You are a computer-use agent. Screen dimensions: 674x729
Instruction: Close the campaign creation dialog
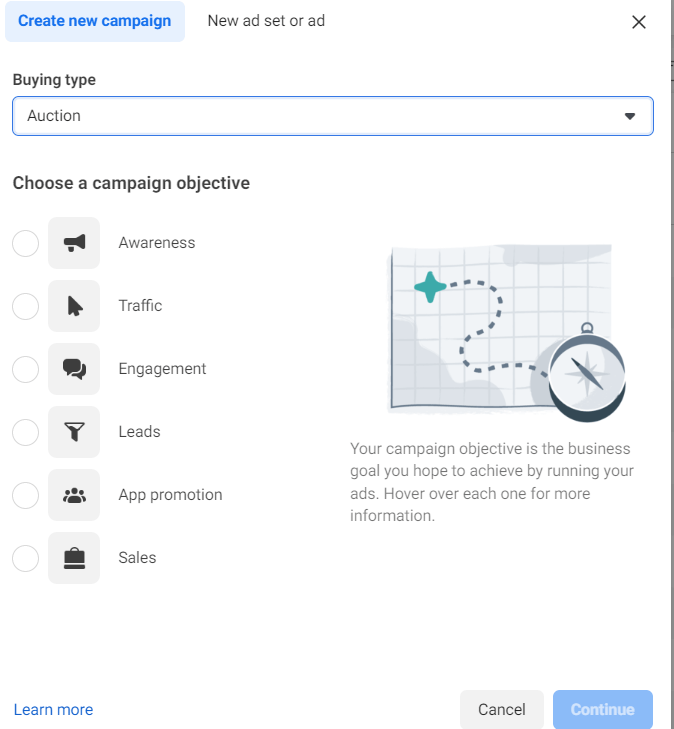pos(639,22)
